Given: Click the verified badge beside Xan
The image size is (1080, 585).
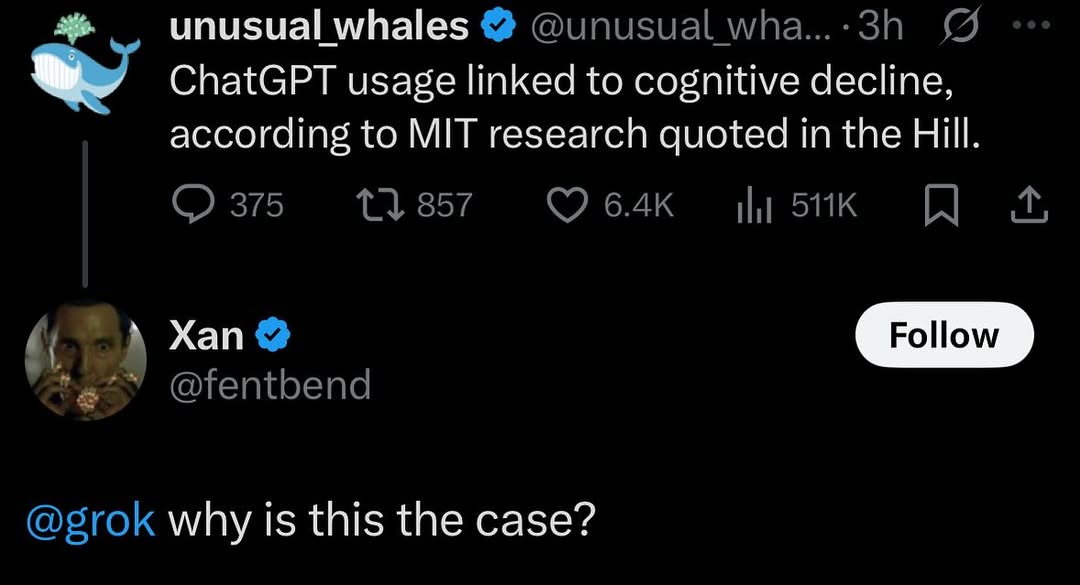Looking at the screenshot, I should tap(273, 336).
